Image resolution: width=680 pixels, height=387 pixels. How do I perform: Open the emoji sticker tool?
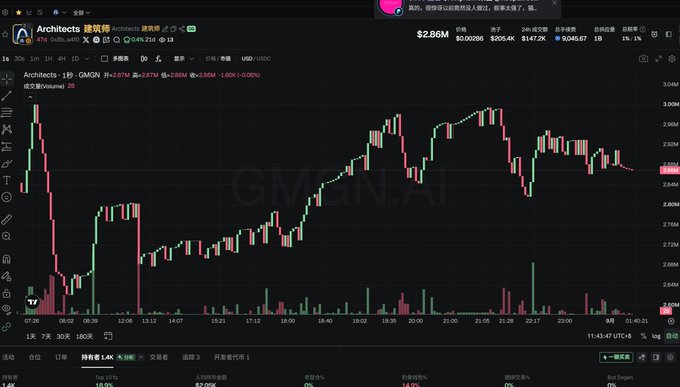click(x=7, y=197)
